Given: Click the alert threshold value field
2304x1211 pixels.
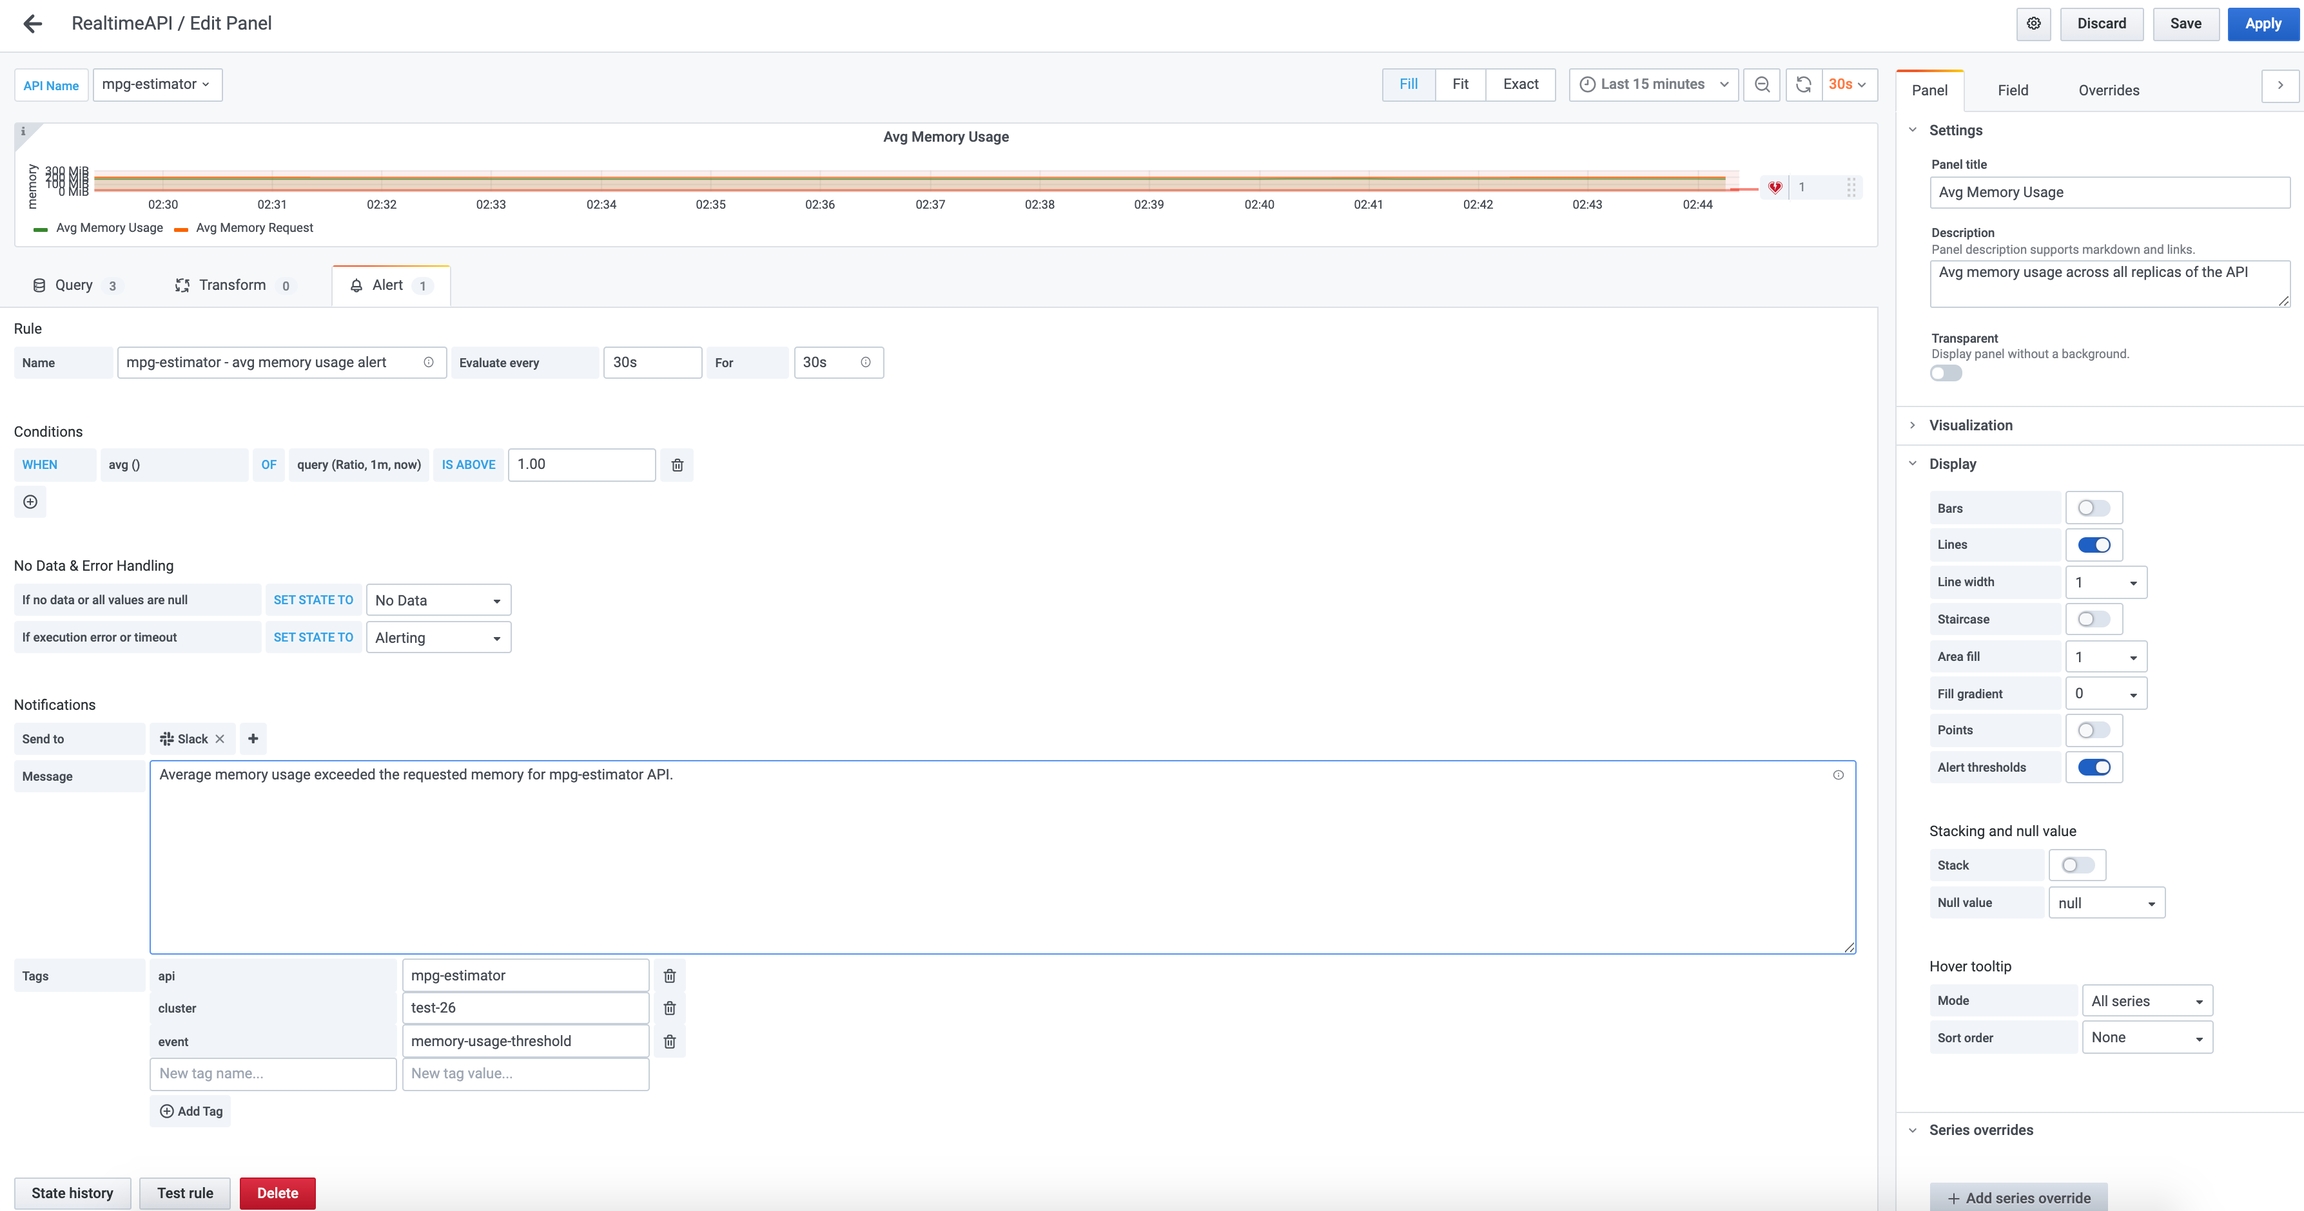Looking at the screenshot, I should tap(581, 465).
